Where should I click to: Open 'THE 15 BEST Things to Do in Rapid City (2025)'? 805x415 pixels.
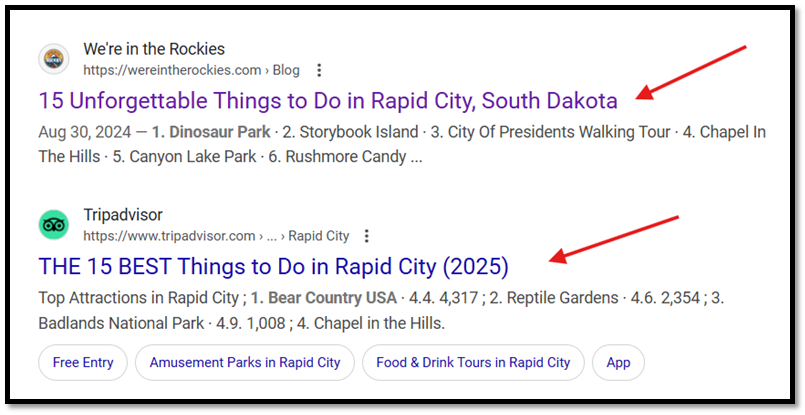273,267
